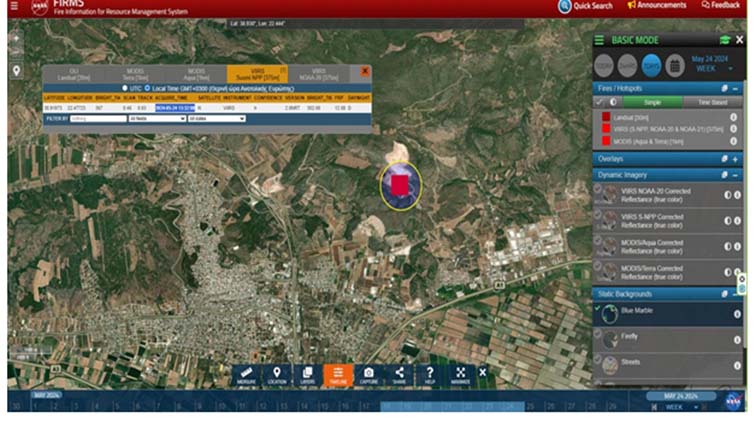Viewport: 756px width, 423px height.
Task: Select the Local Time radio button
Action: [x=148, y=88]
